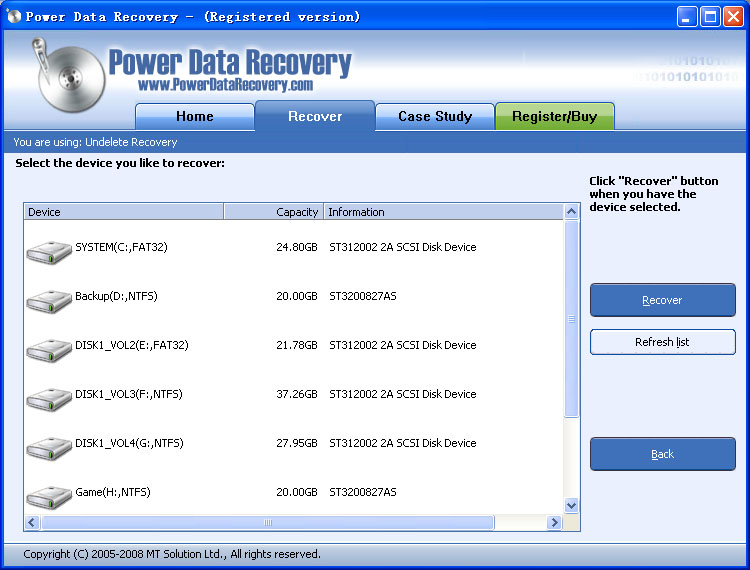This screenshot has width=750, height=570.
Task: Go to the Register/Buy tab
Action: click(555, 116)
